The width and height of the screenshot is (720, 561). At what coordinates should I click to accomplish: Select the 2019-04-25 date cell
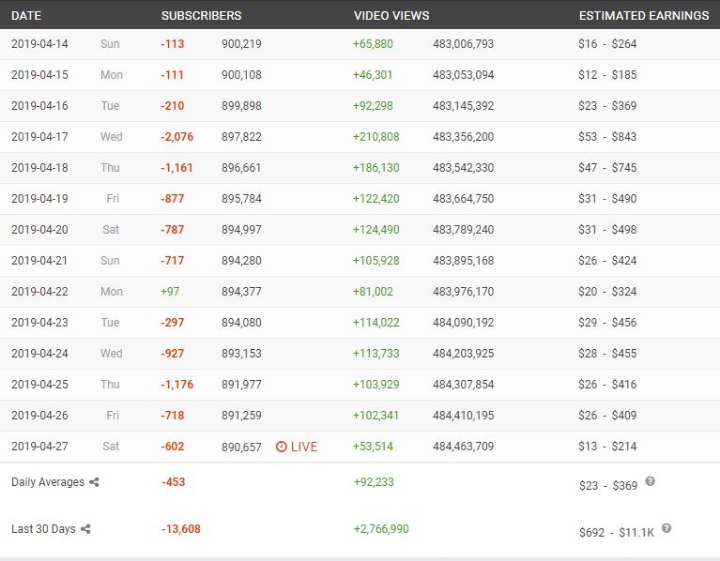40,385
